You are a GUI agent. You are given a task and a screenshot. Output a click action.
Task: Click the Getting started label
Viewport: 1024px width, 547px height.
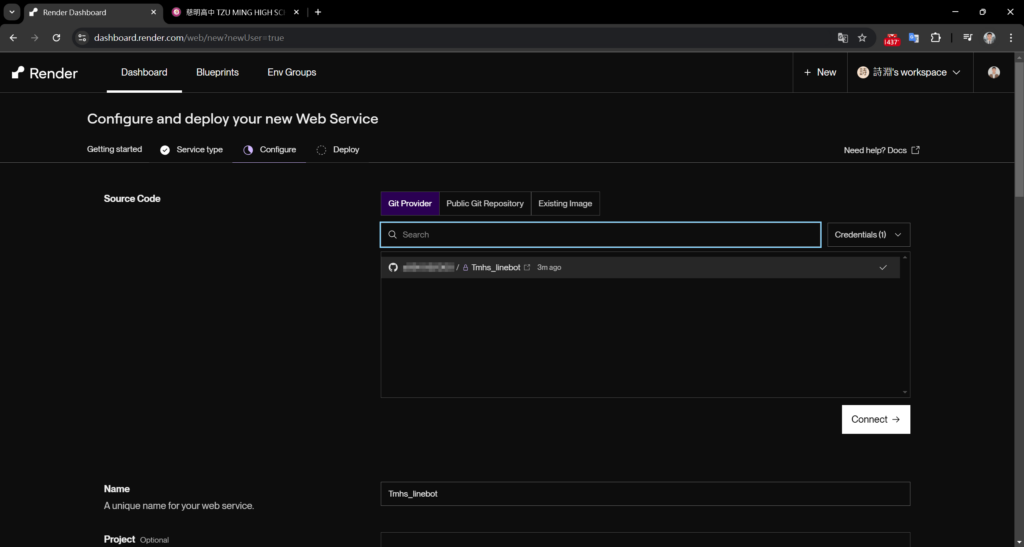point(114,149)
